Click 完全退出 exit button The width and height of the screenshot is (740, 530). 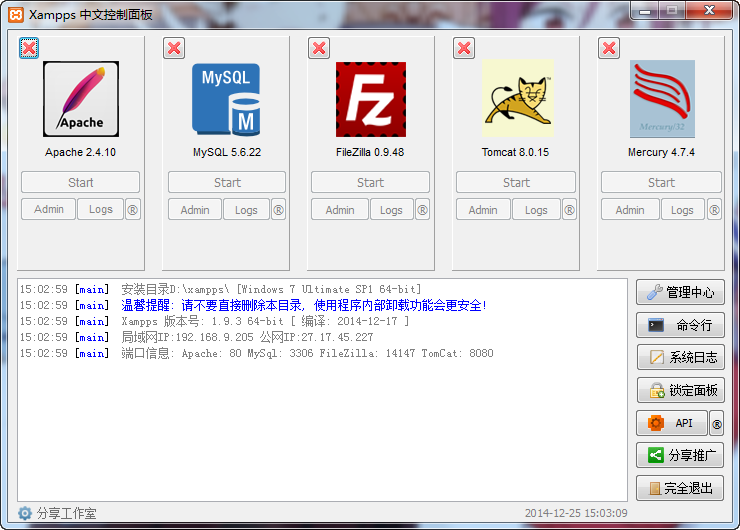(680, 488)
